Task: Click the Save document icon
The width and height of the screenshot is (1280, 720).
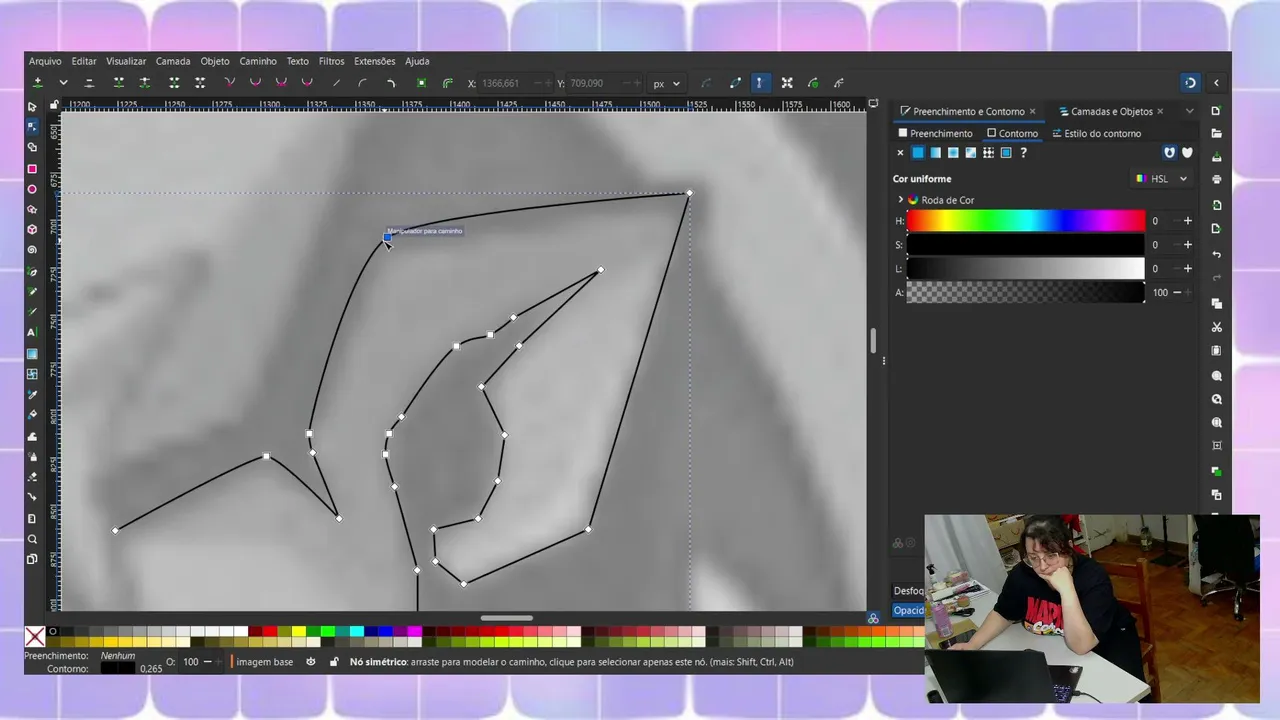Action: click(x=1216, y=157)
